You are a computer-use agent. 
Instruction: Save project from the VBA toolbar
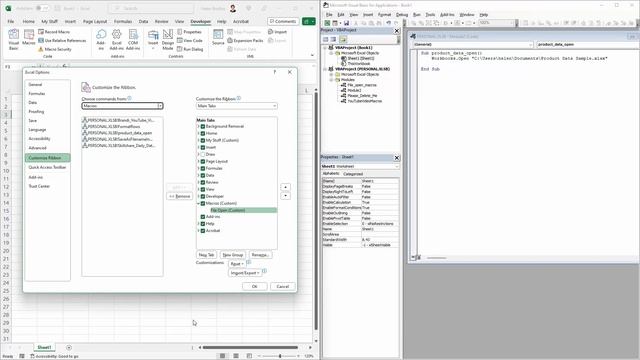coord(346,23)
